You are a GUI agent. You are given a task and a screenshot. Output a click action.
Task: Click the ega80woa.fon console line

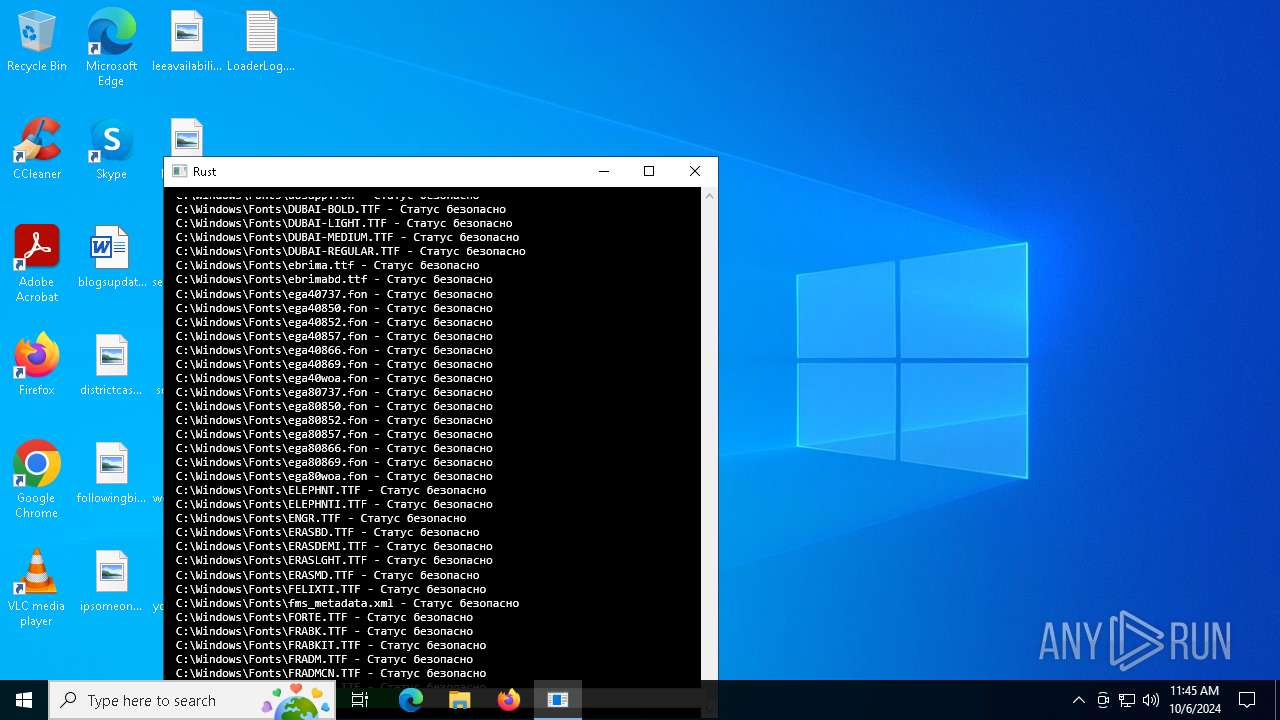tap(334, 476)
